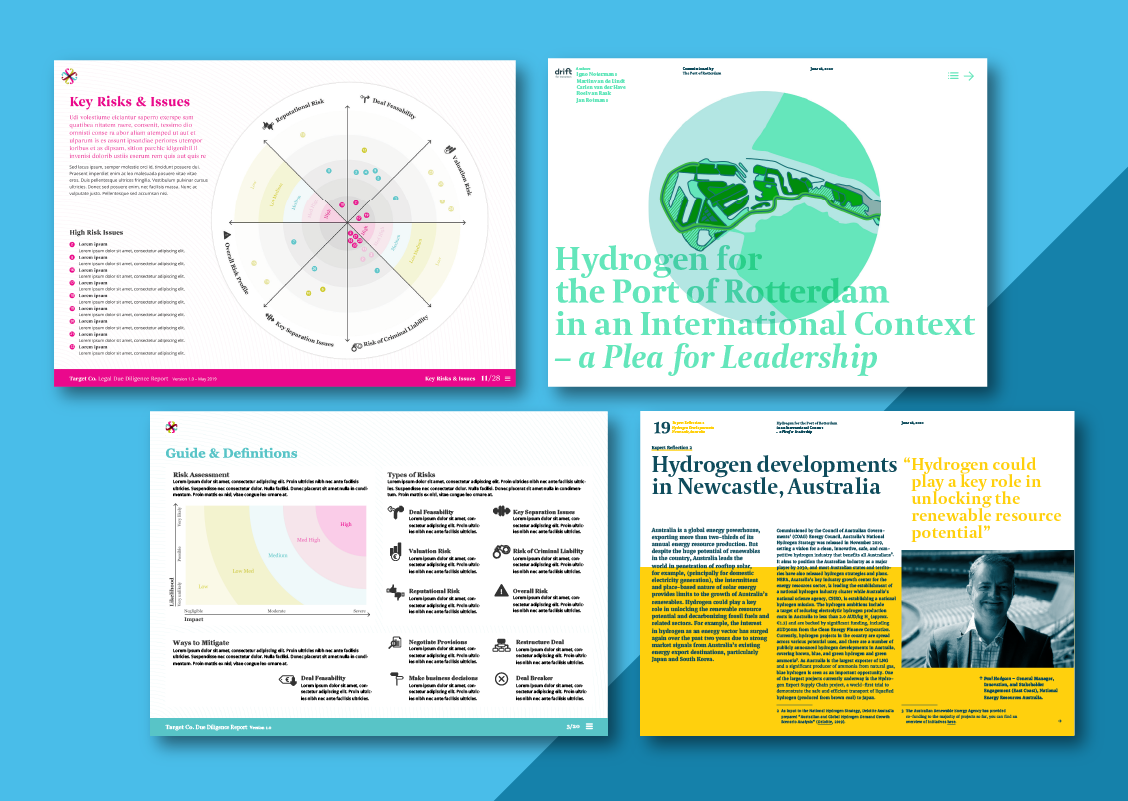The image size is (1128, 801).
Task: Click the portrait photo of the smiling man
Action: tap(988, 609)
